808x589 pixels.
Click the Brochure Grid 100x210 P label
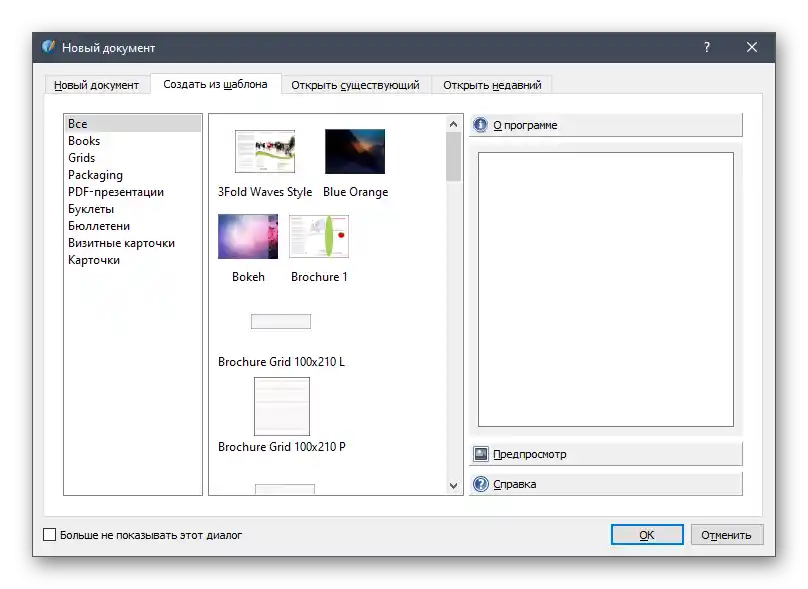(282, 447)
